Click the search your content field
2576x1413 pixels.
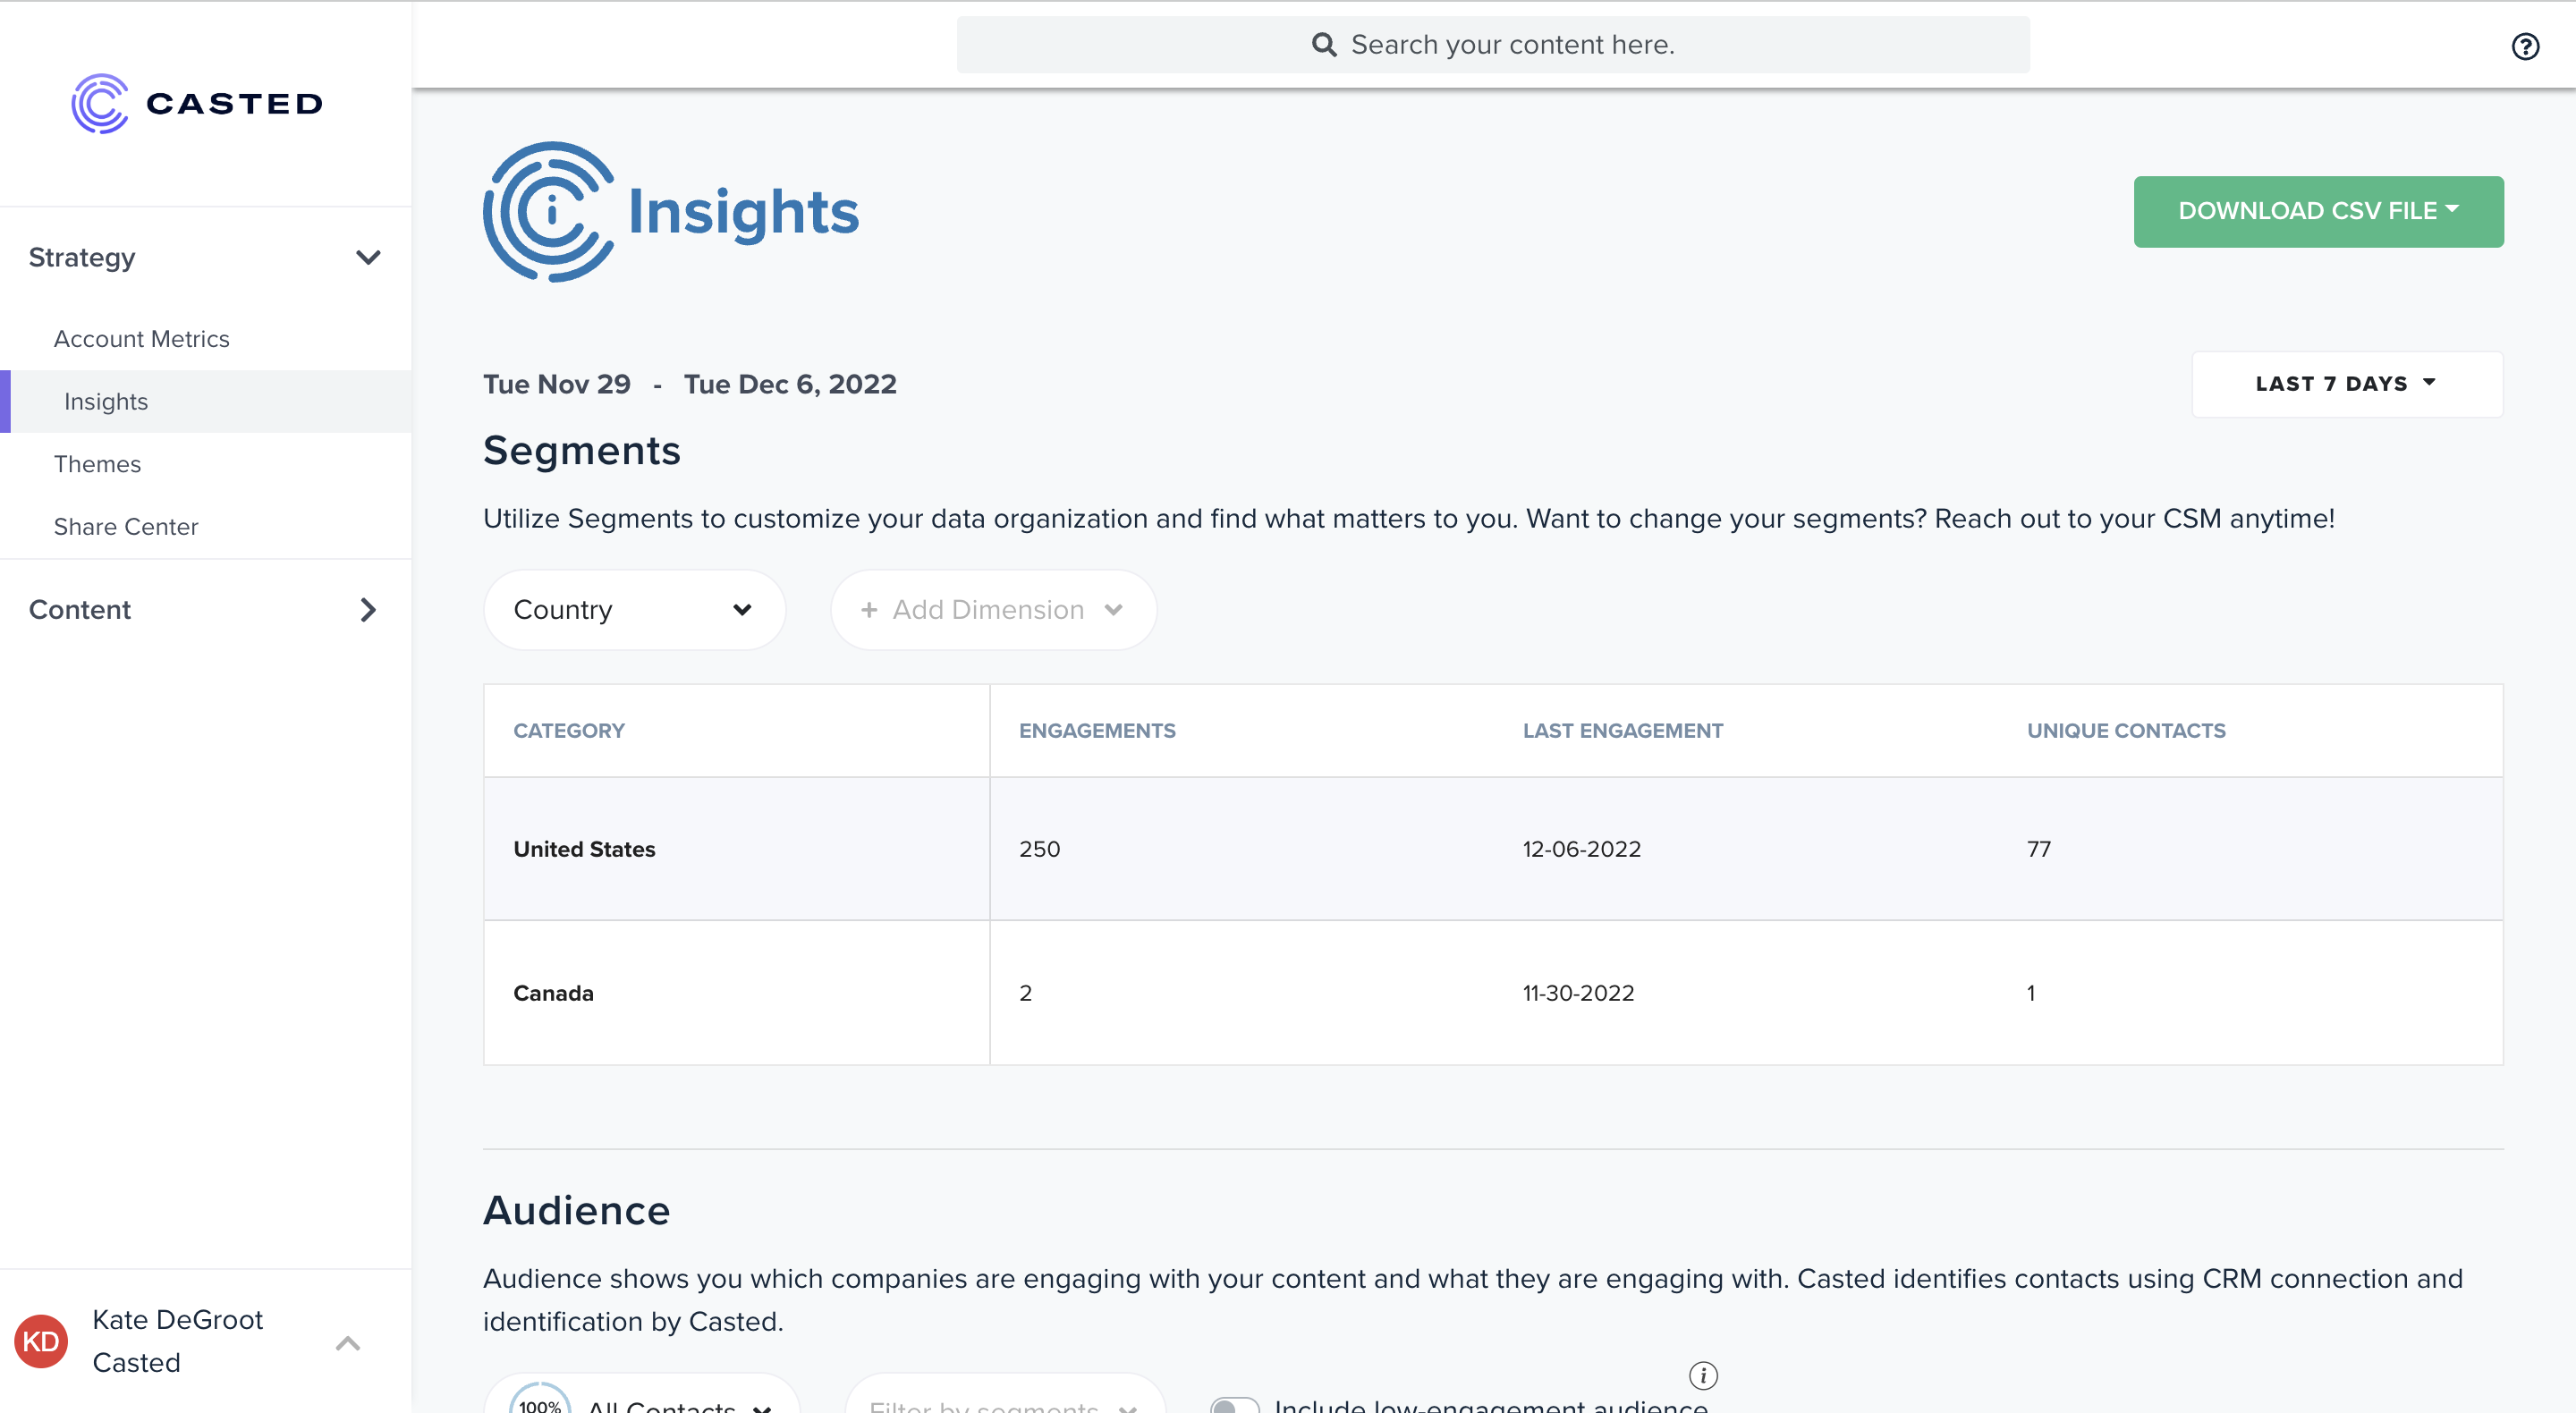(x=1493, y=45)
